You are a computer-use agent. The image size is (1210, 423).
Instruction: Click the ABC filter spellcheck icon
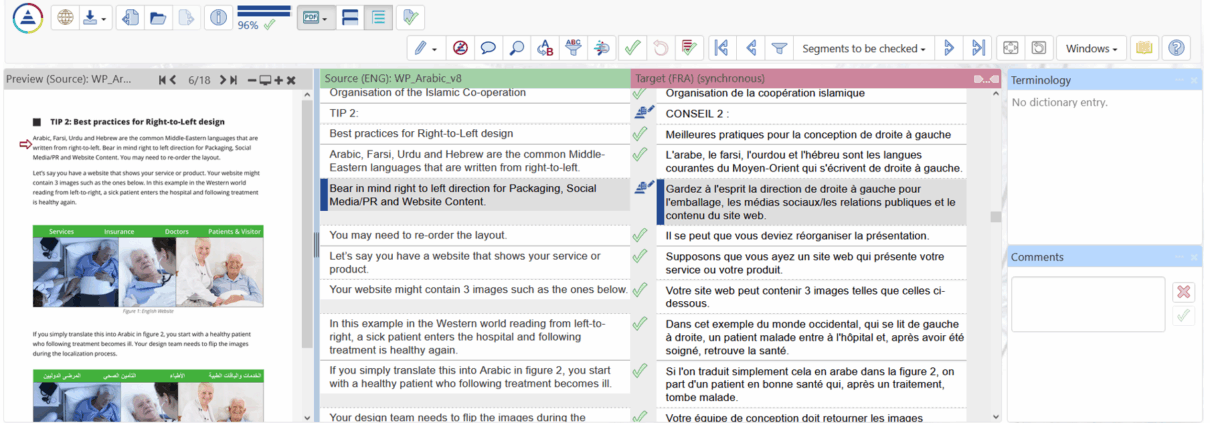coord(574,48)
